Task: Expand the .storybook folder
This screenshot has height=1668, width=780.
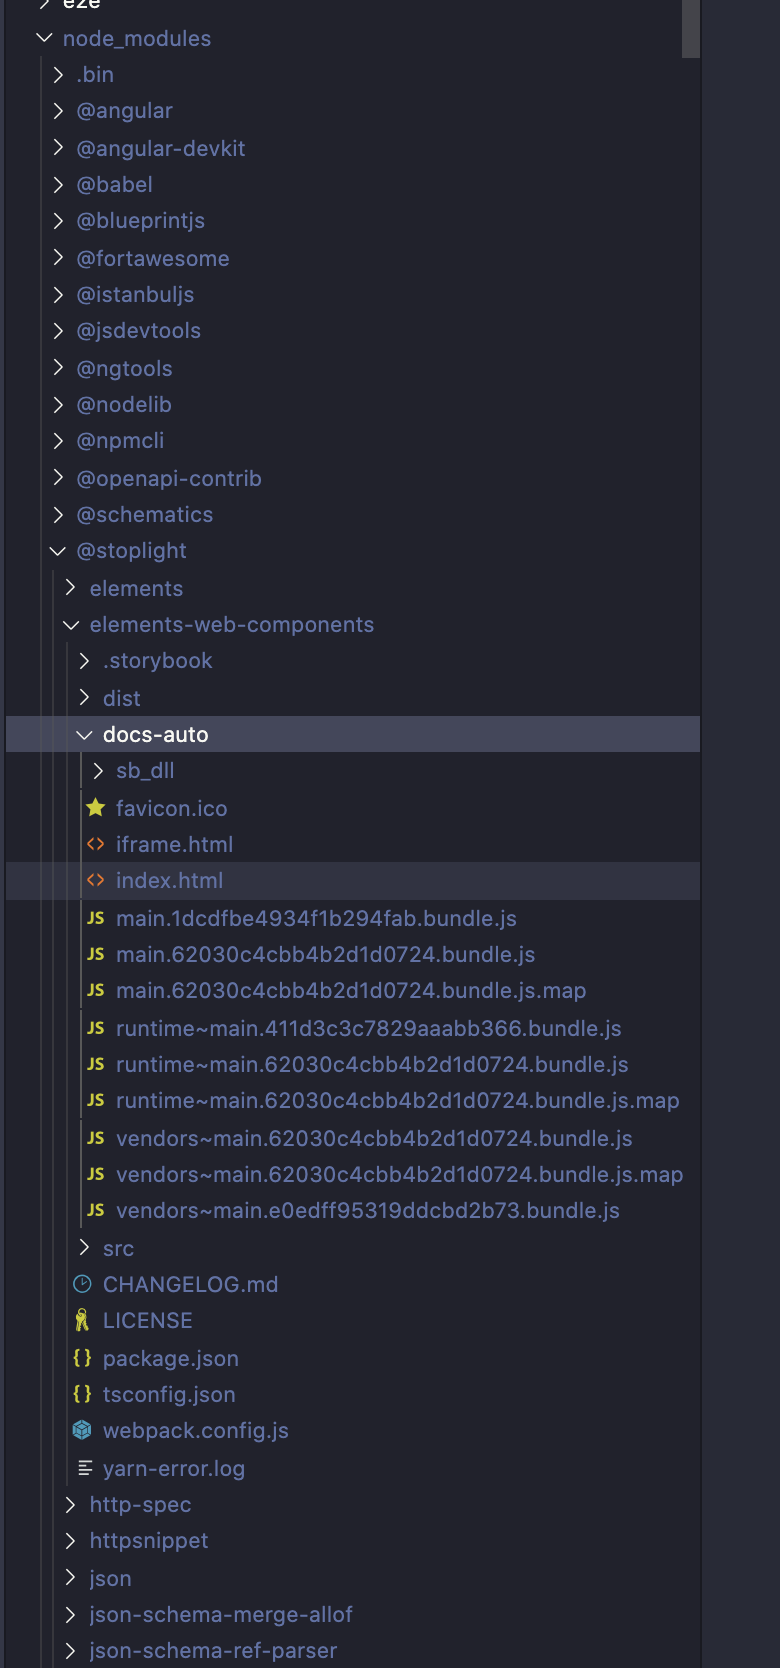Action: (84, 660)
